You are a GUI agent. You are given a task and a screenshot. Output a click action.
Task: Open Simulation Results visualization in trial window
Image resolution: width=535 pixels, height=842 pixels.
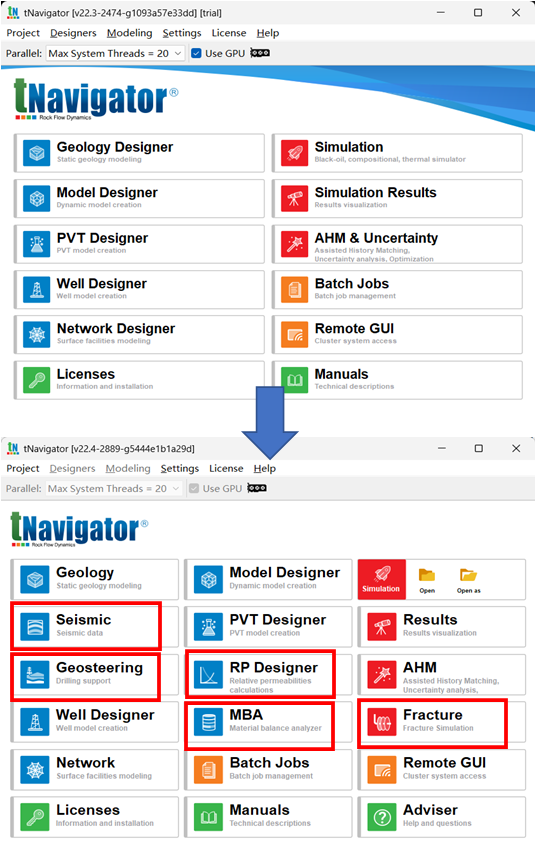(397, 199)
